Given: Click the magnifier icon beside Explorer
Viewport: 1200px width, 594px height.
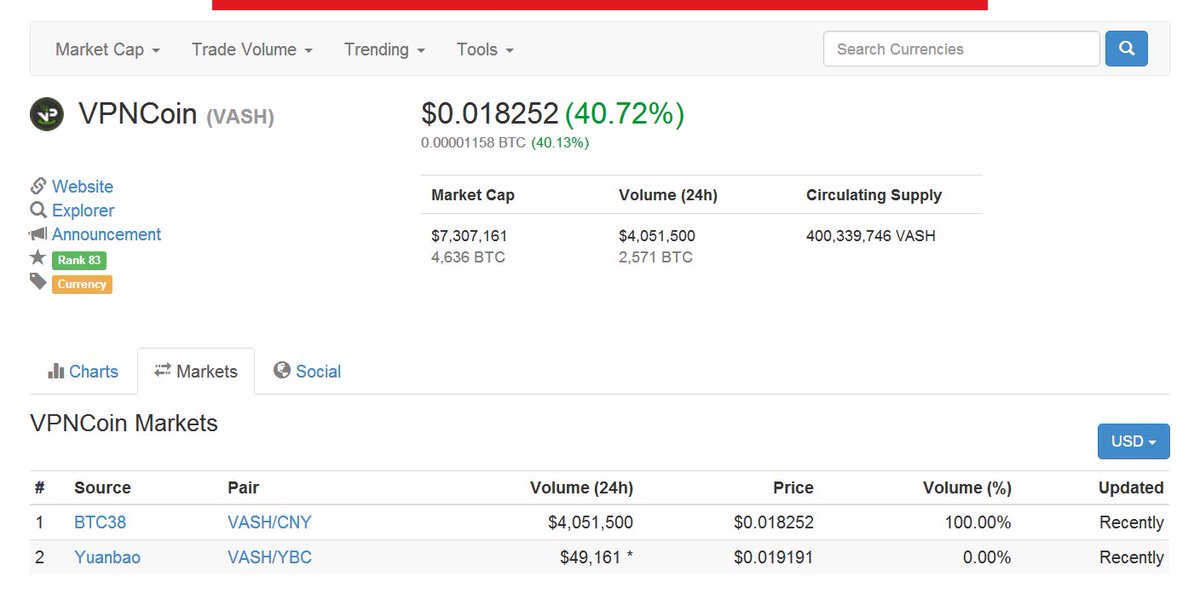Looking at the screenshot, I should coord(38,210).
